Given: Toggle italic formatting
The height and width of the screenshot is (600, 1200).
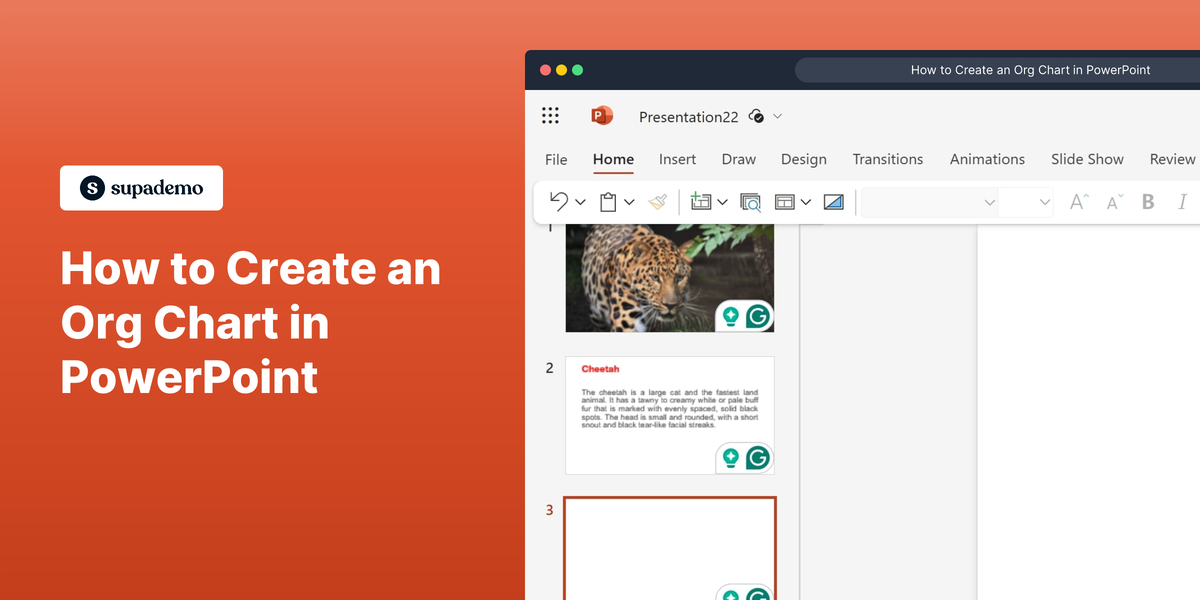Looking at the screenshot, I should pyautogui.click(x=1183, y=202).
